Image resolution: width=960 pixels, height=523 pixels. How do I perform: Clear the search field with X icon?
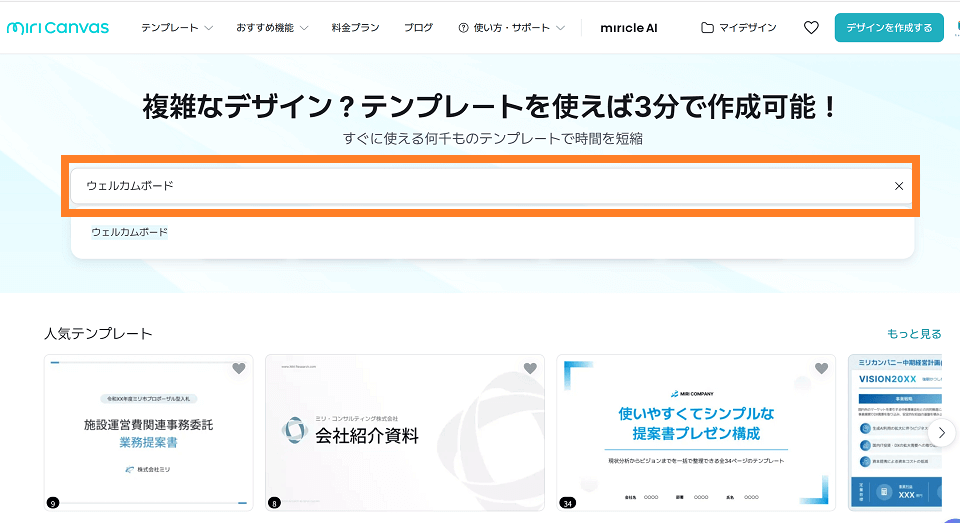898,186
